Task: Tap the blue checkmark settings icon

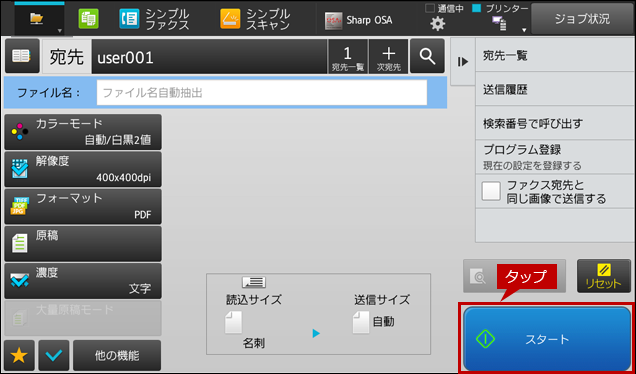Action: click(54, 355)
